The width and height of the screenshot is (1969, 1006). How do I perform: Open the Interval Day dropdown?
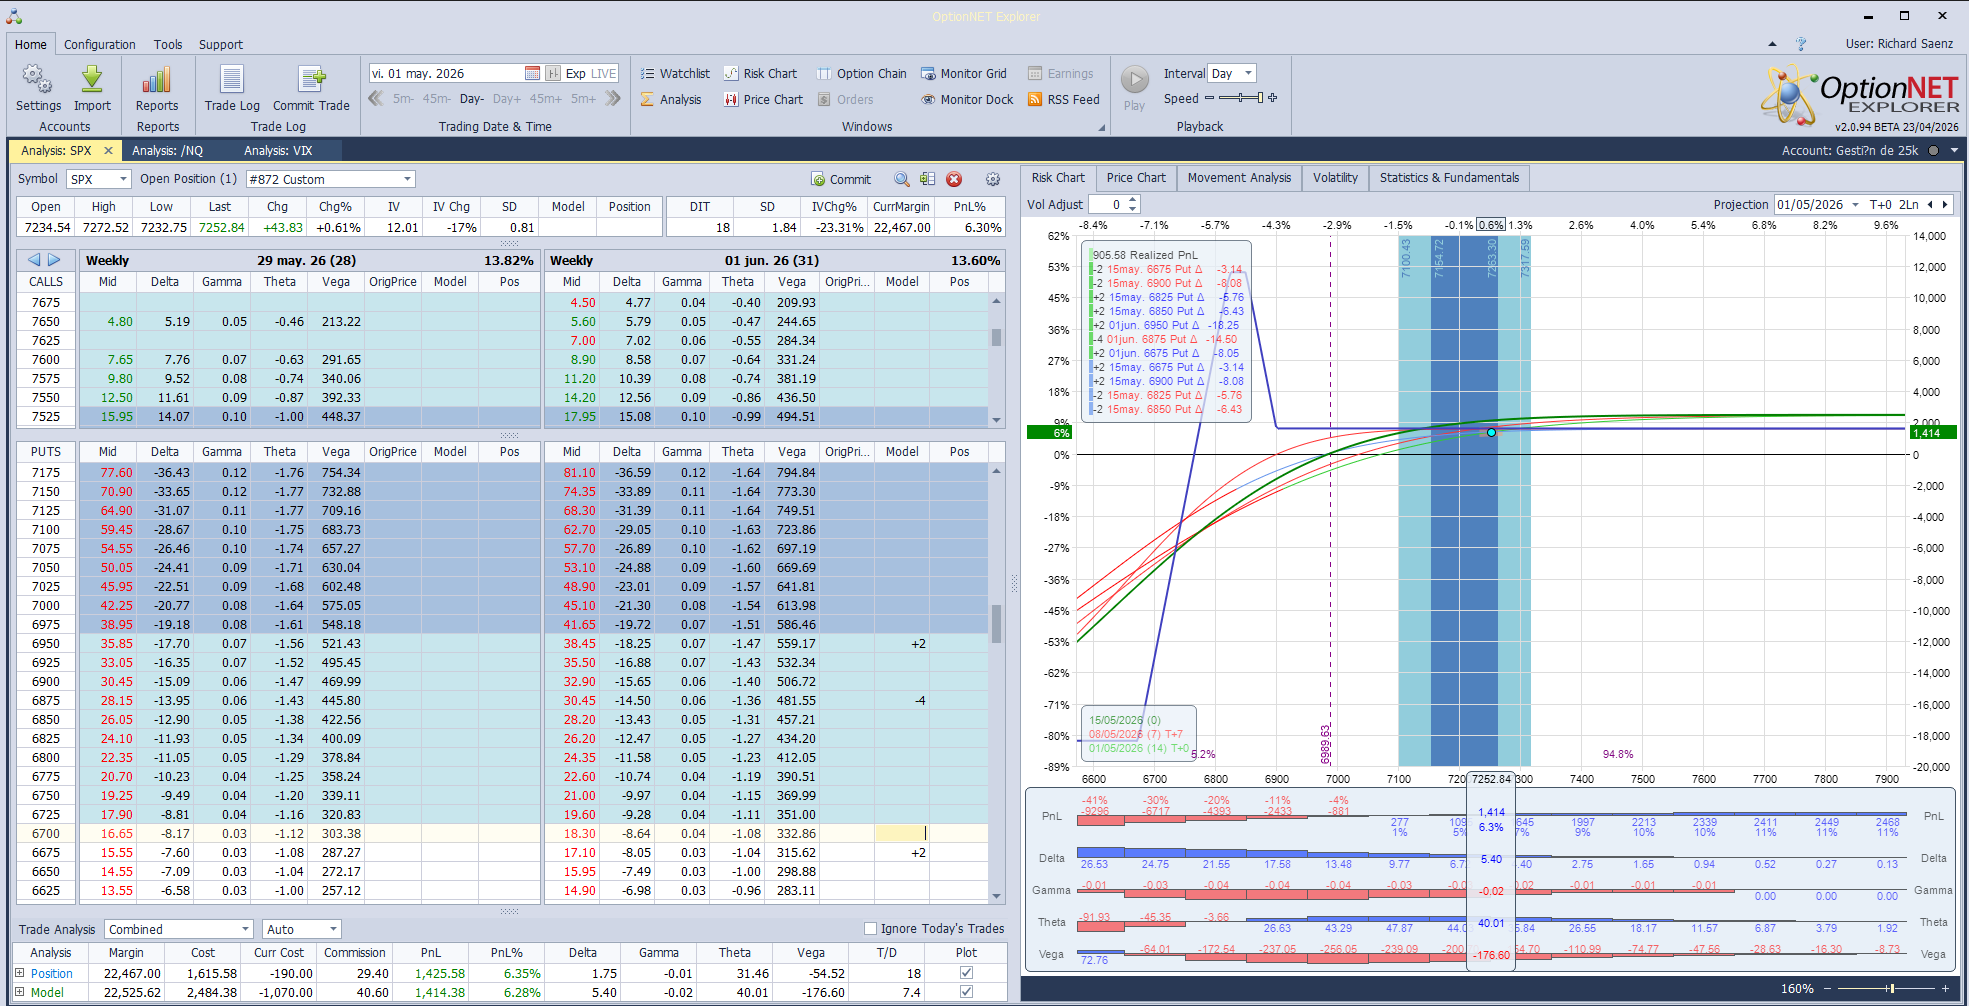coord(1231,73)
